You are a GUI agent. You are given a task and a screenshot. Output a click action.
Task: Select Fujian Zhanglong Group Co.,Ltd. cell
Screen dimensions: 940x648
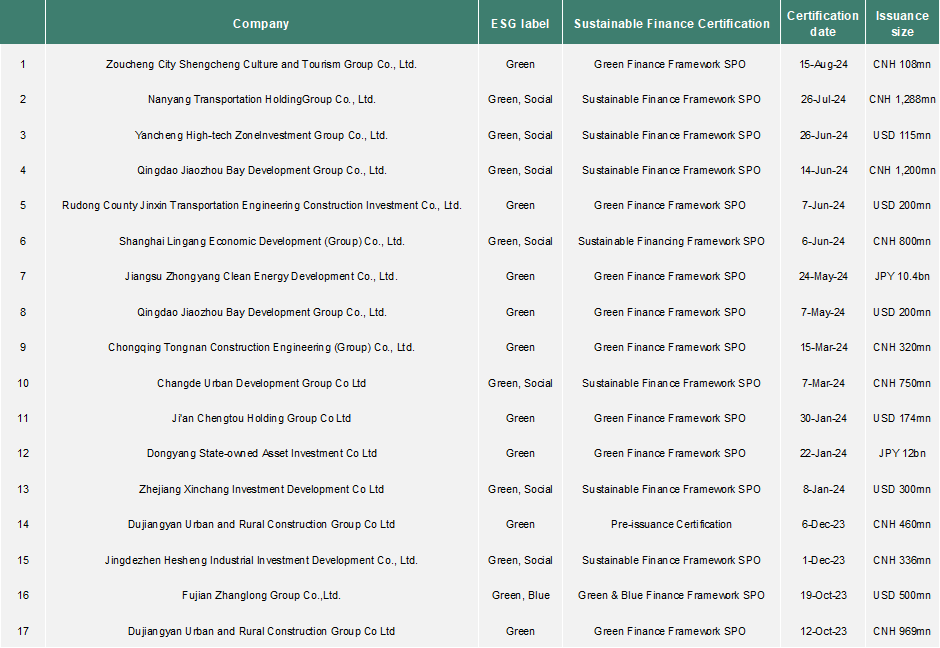[261, 595]
